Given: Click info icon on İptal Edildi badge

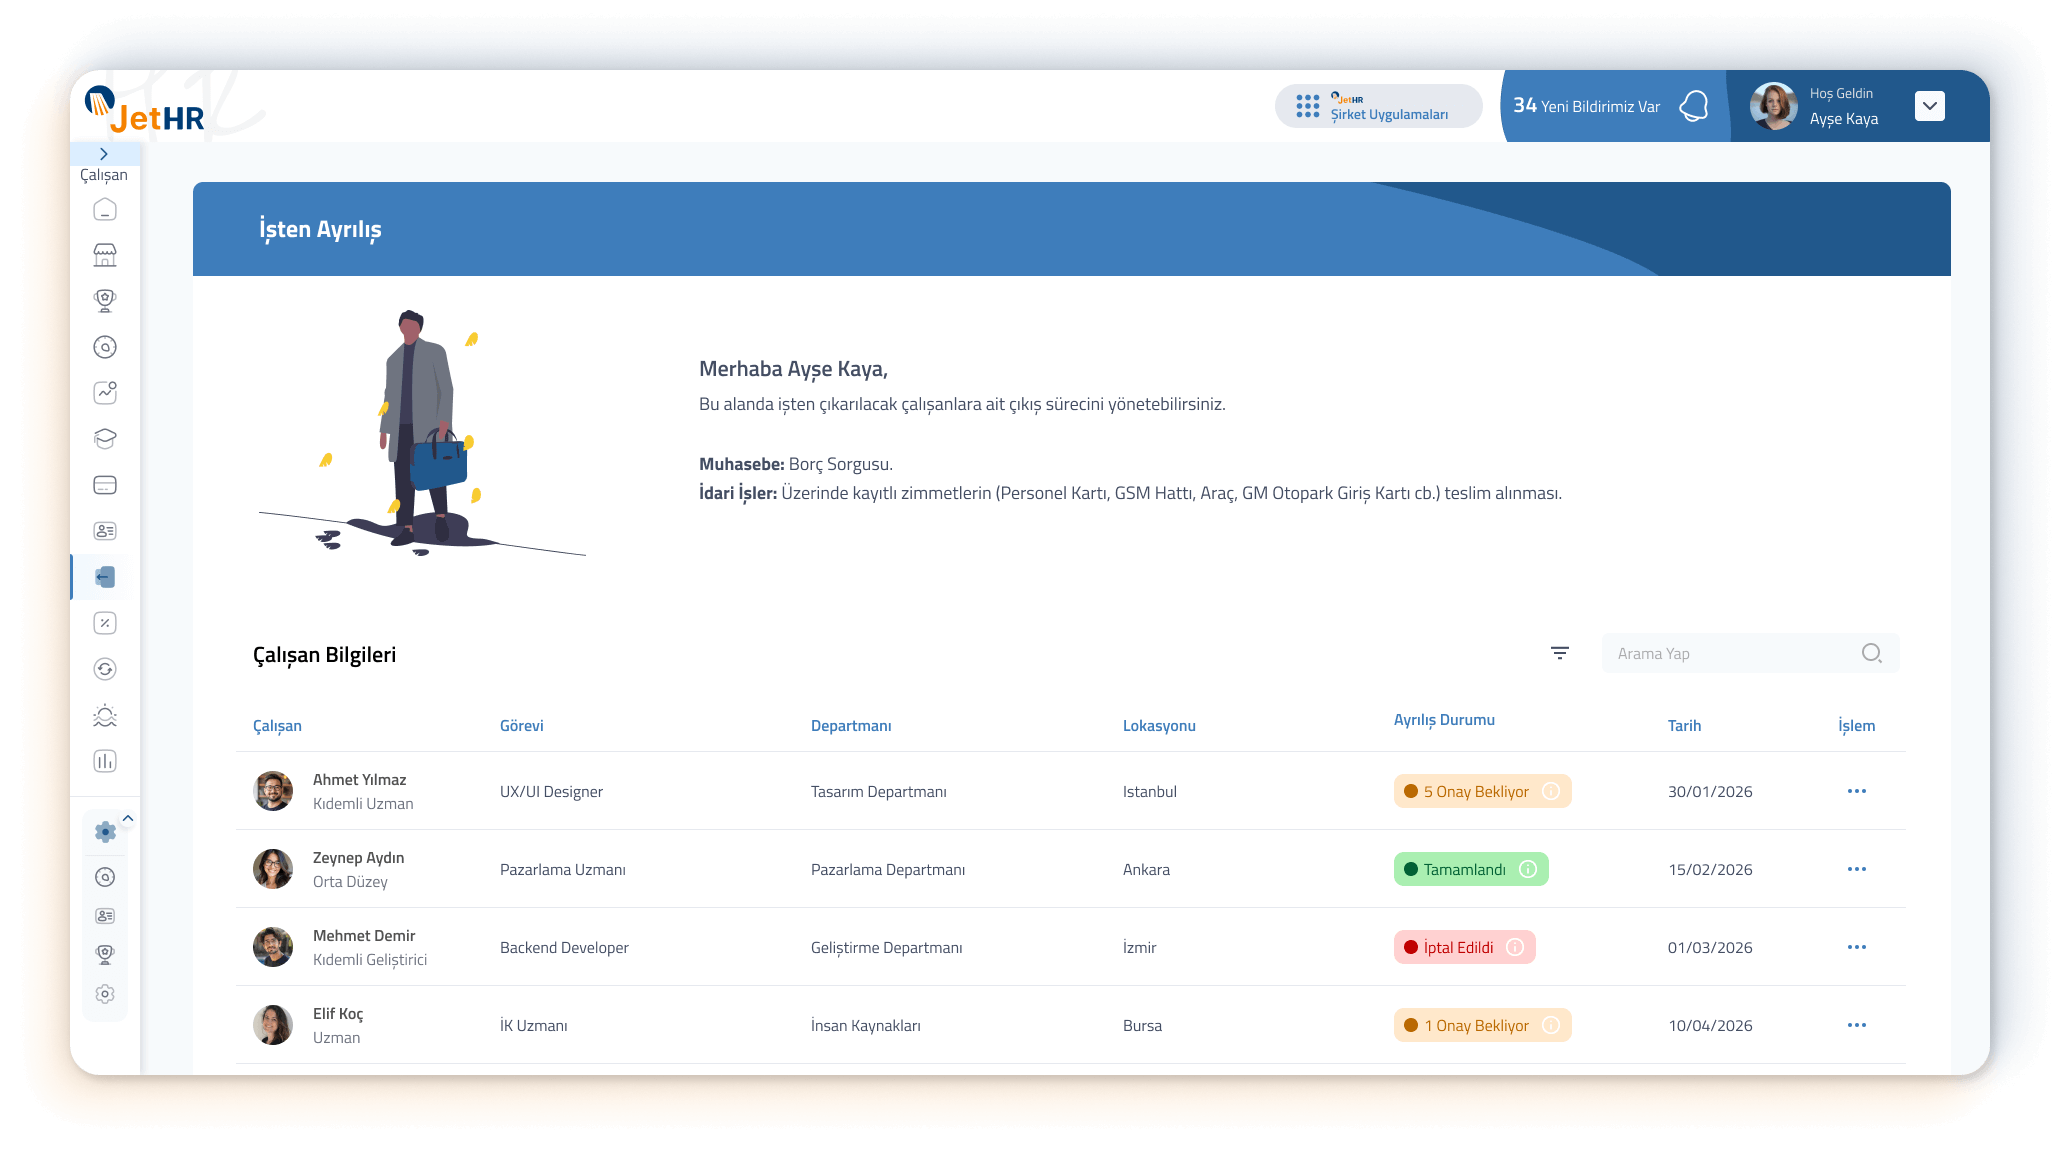Looking at the screenshot, I should coord(1515,947).
